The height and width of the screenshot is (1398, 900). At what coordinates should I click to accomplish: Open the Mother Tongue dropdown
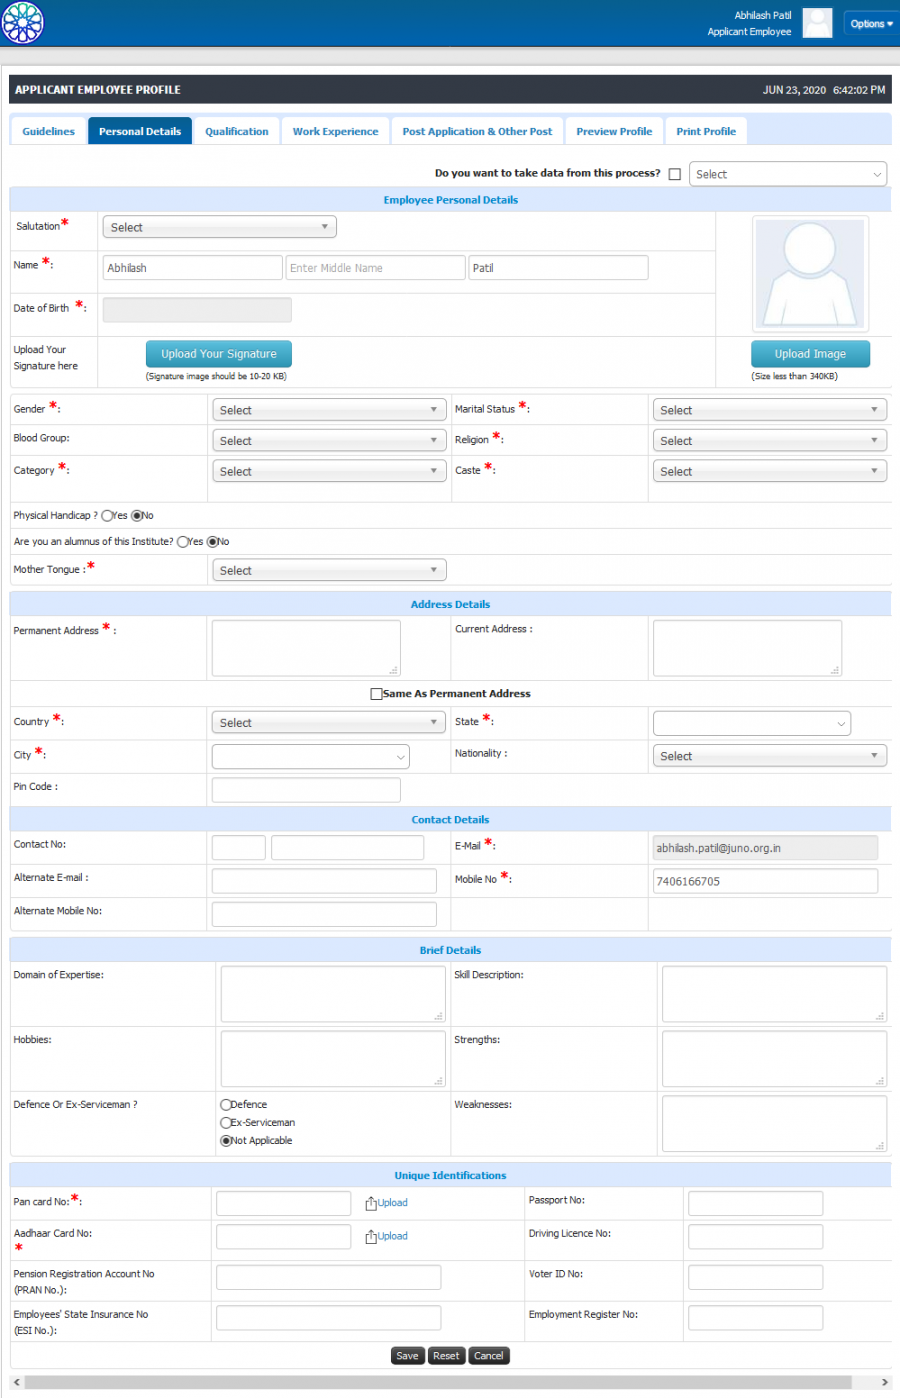329,570
